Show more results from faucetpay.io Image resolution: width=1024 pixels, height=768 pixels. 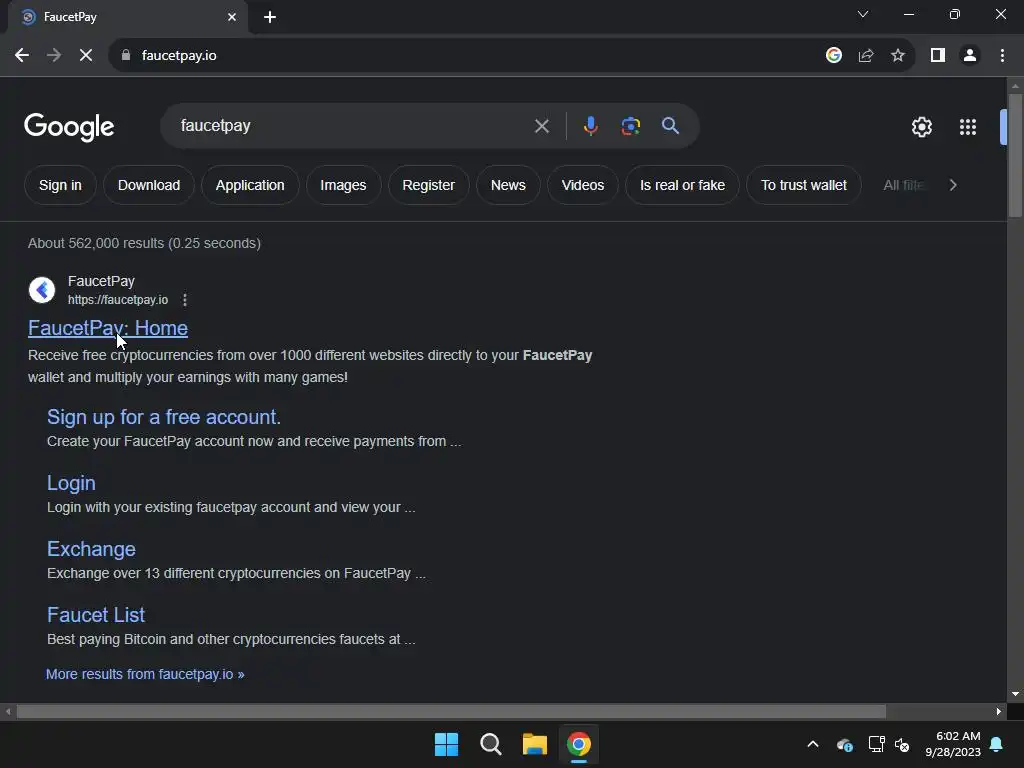point(145,674)
